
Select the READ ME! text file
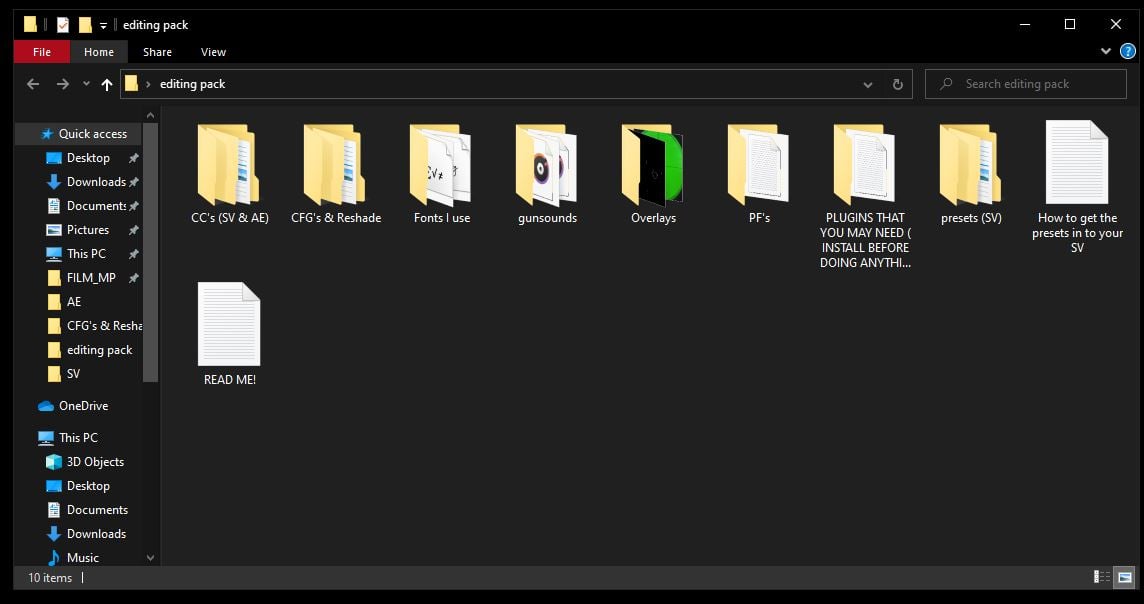coord(229,334)
